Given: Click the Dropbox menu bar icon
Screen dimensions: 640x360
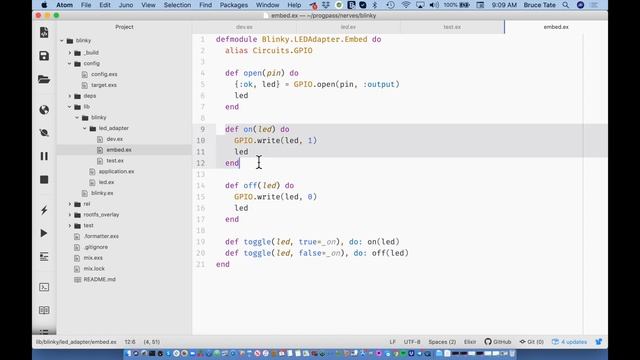Looking at the screenshot, I should [x=326, y=5].
